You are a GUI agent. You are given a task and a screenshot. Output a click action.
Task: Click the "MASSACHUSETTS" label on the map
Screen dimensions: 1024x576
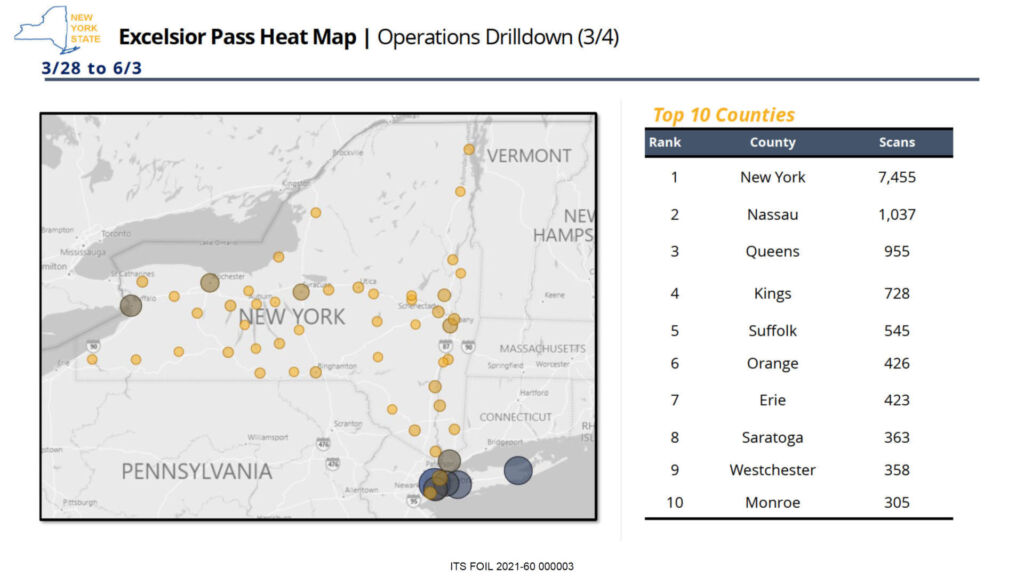coord(543,349)
